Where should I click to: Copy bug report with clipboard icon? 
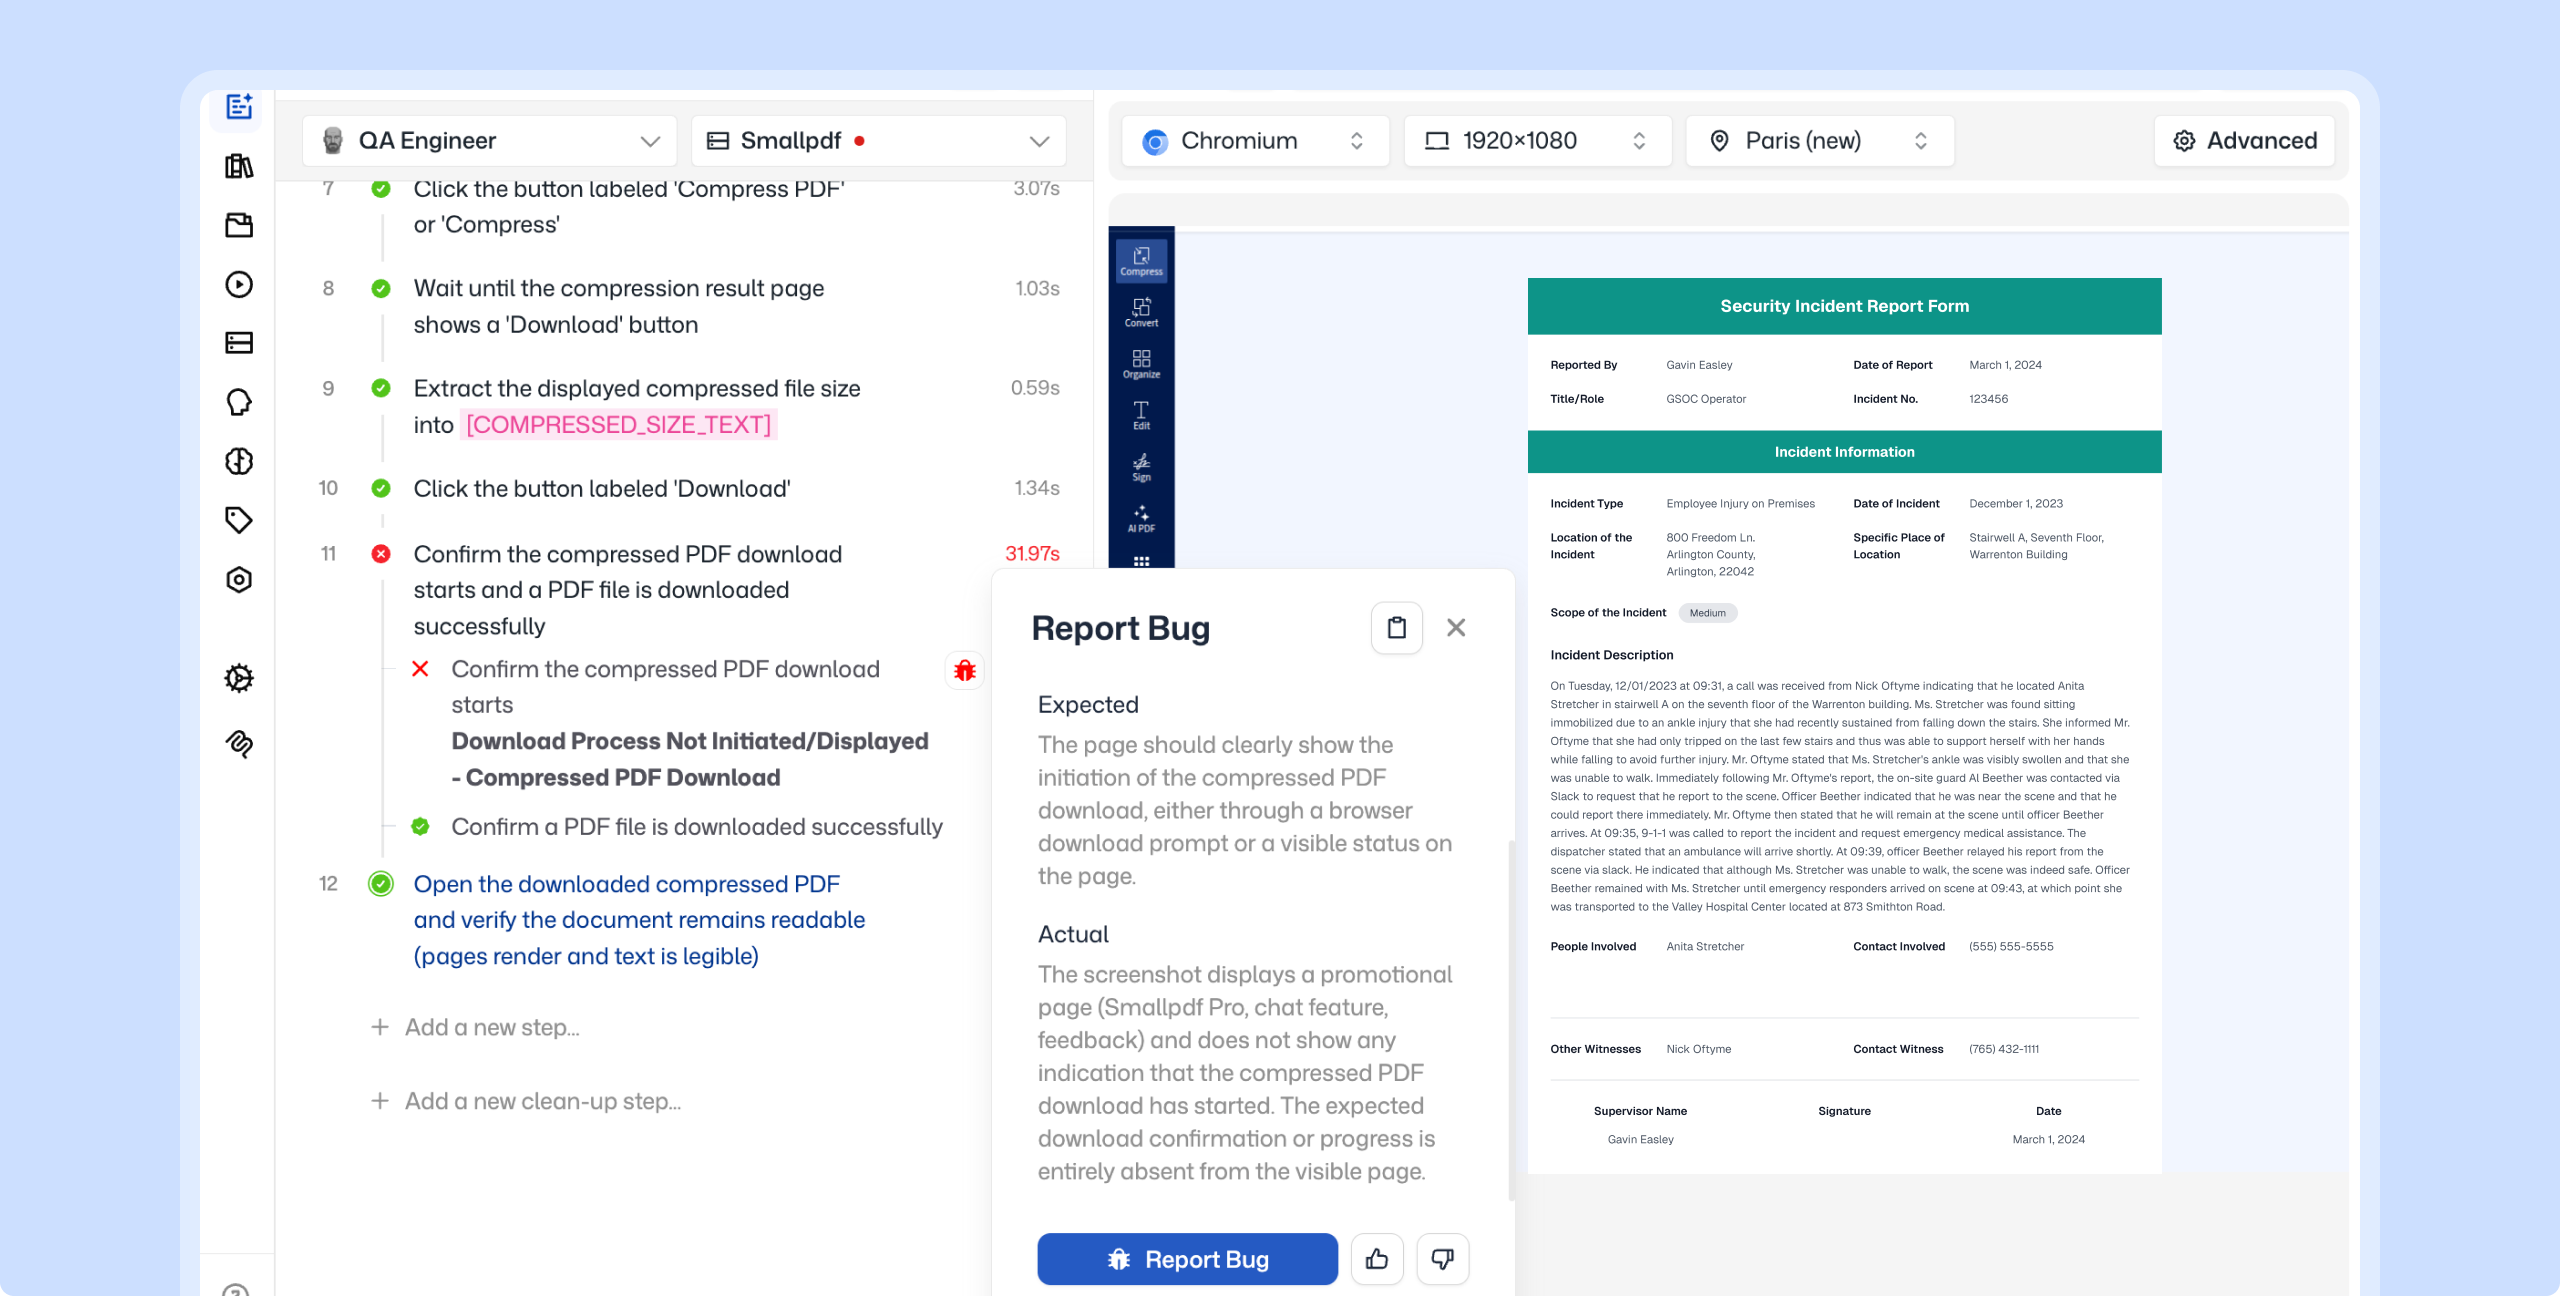pos(1396,628)
